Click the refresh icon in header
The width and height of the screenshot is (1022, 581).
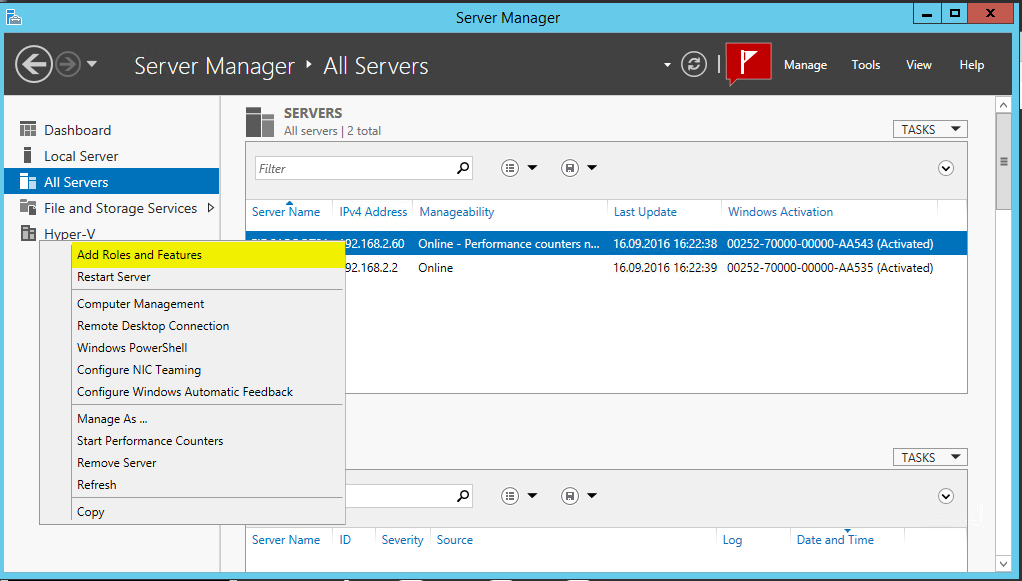point(694,65)
